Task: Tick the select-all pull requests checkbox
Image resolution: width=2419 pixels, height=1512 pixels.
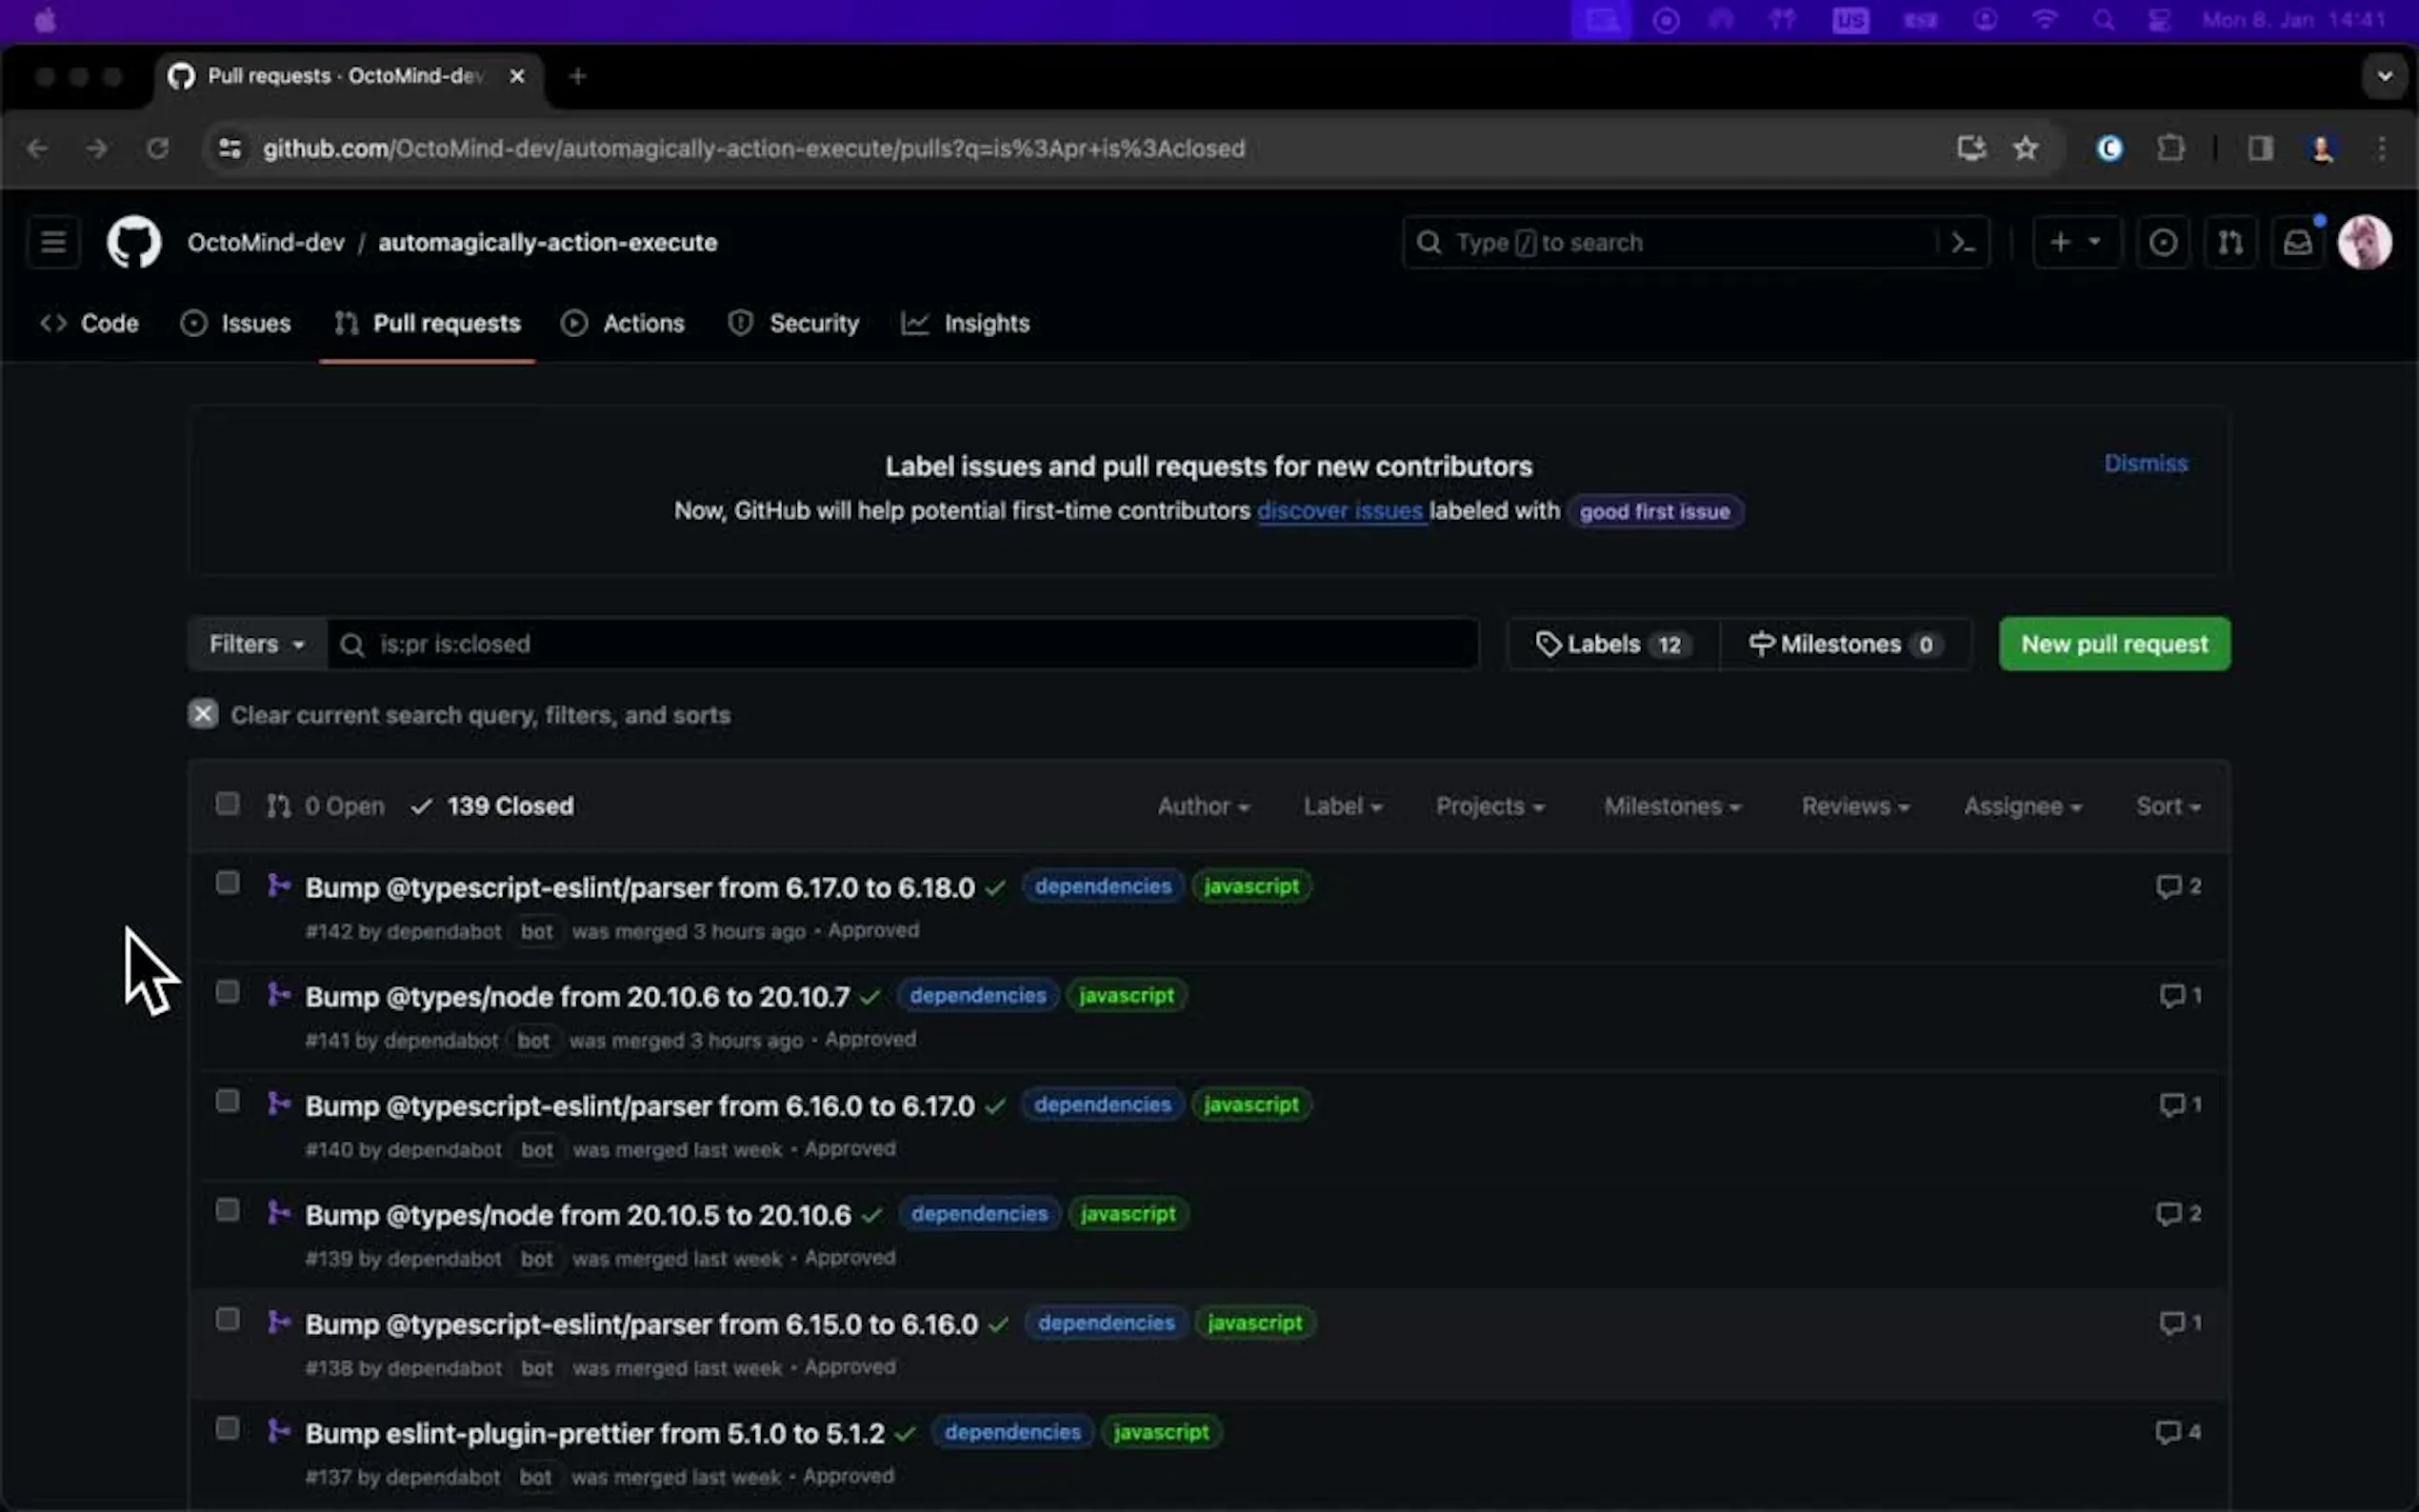Action: click(x=227, y=804)
